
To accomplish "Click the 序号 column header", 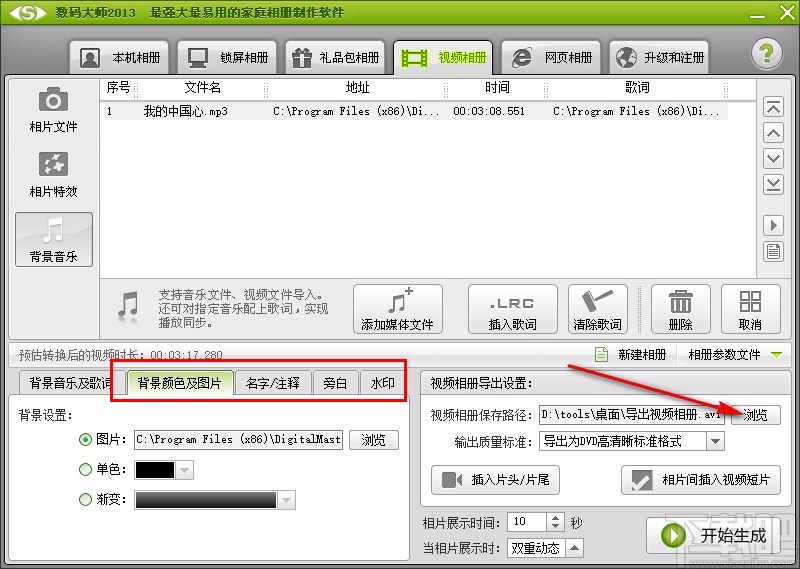I will [118, 88].
